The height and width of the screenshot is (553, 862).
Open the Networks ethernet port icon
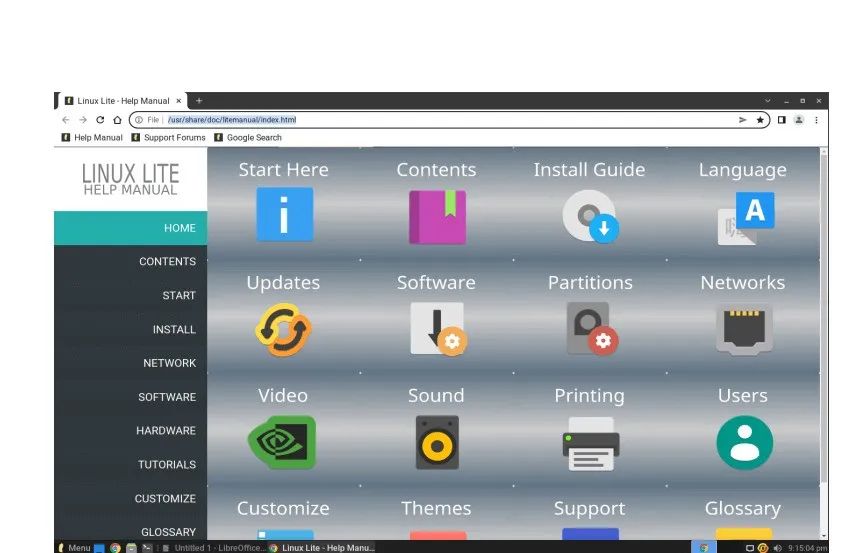point(743,329)
